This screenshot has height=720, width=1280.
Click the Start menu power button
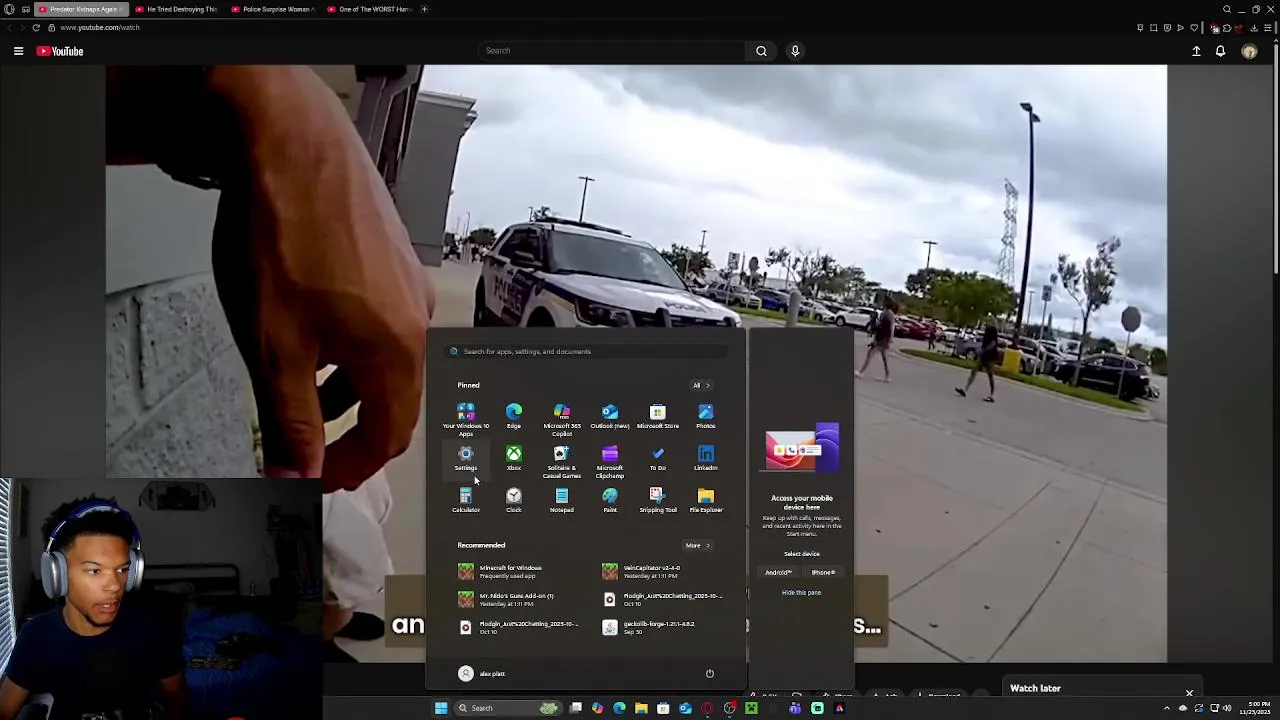click(x=710, y=673)
